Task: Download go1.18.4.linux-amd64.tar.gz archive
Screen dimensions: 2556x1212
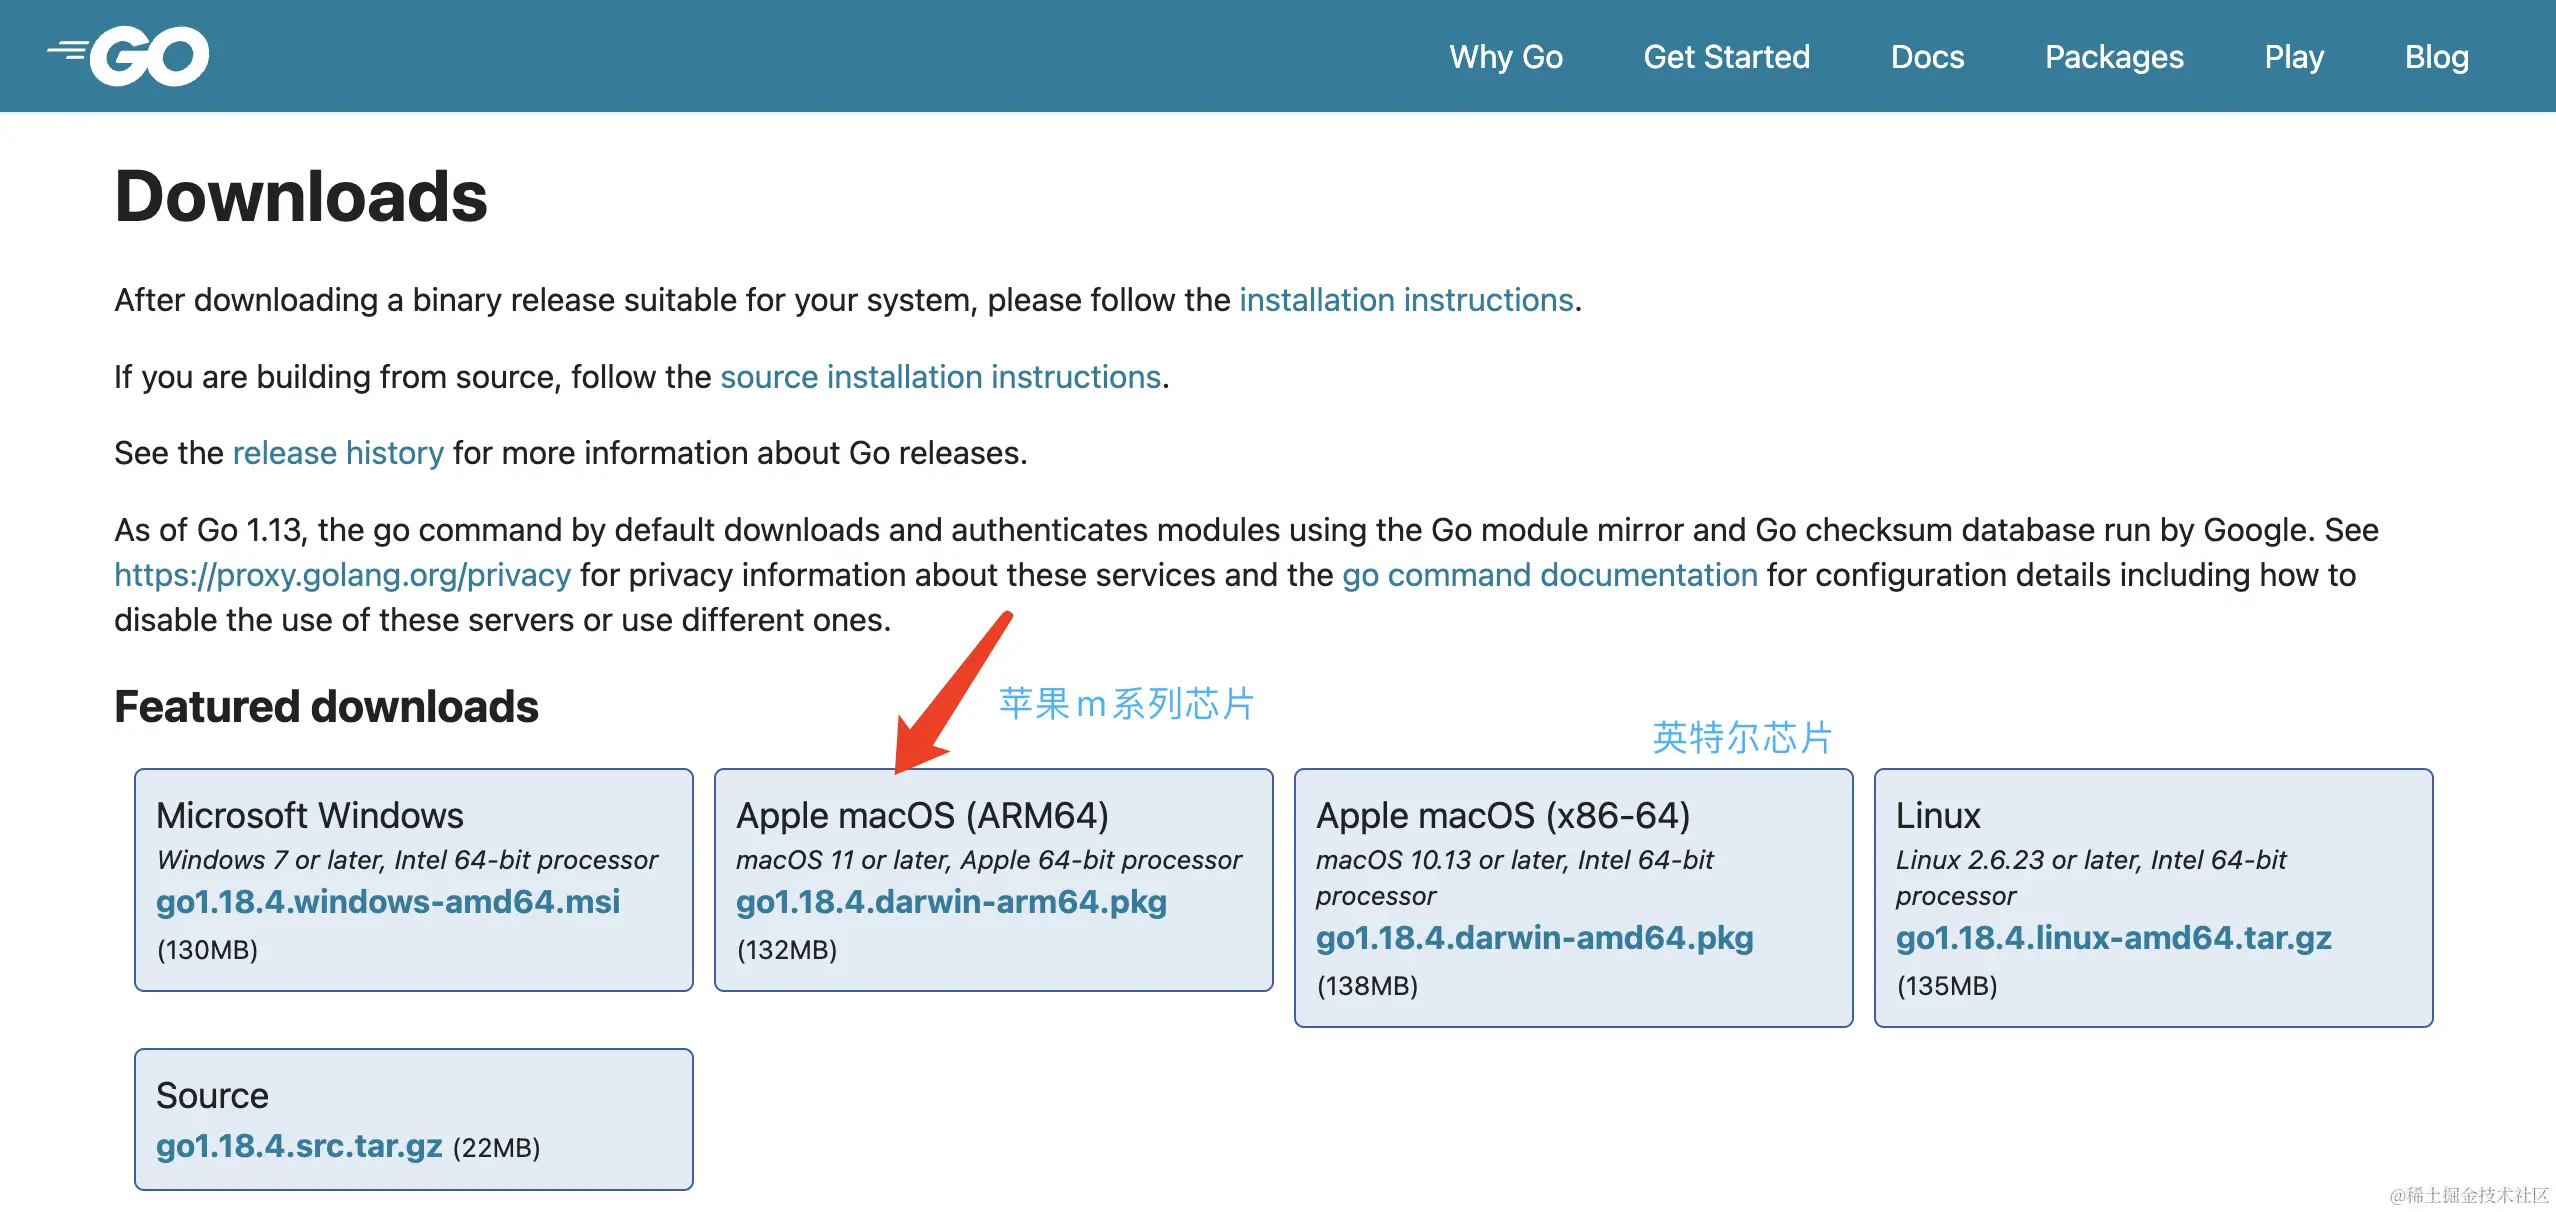Action: click(x=2113, y=938)
